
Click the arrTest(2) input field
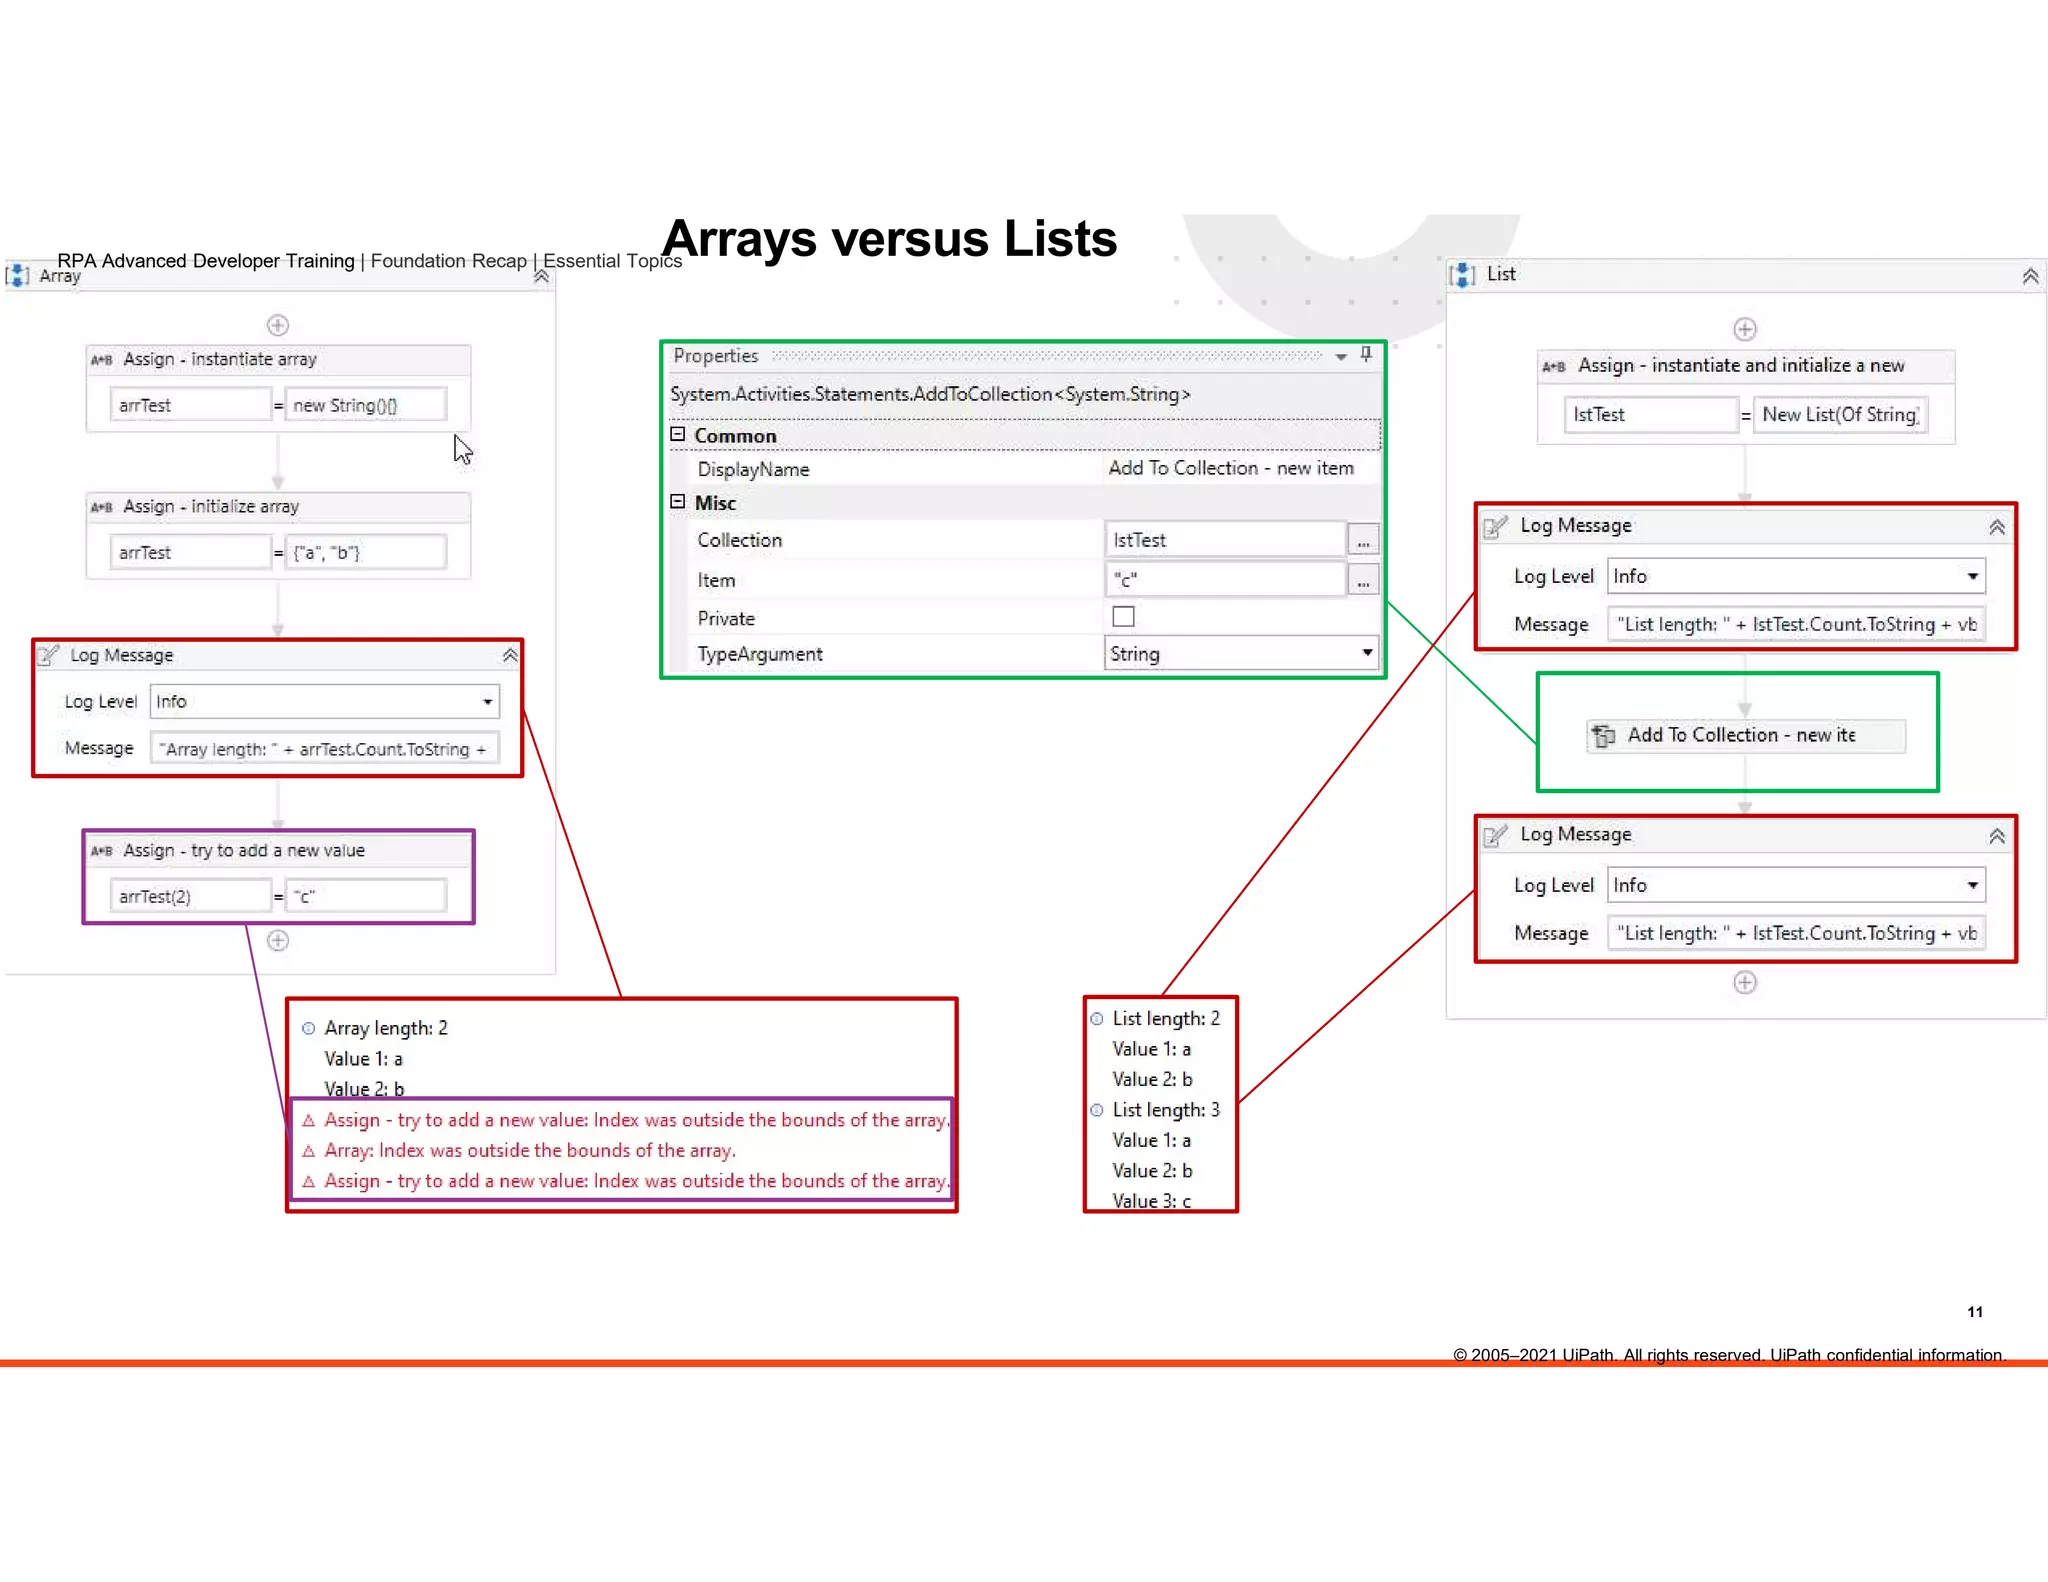coord(189,896)
